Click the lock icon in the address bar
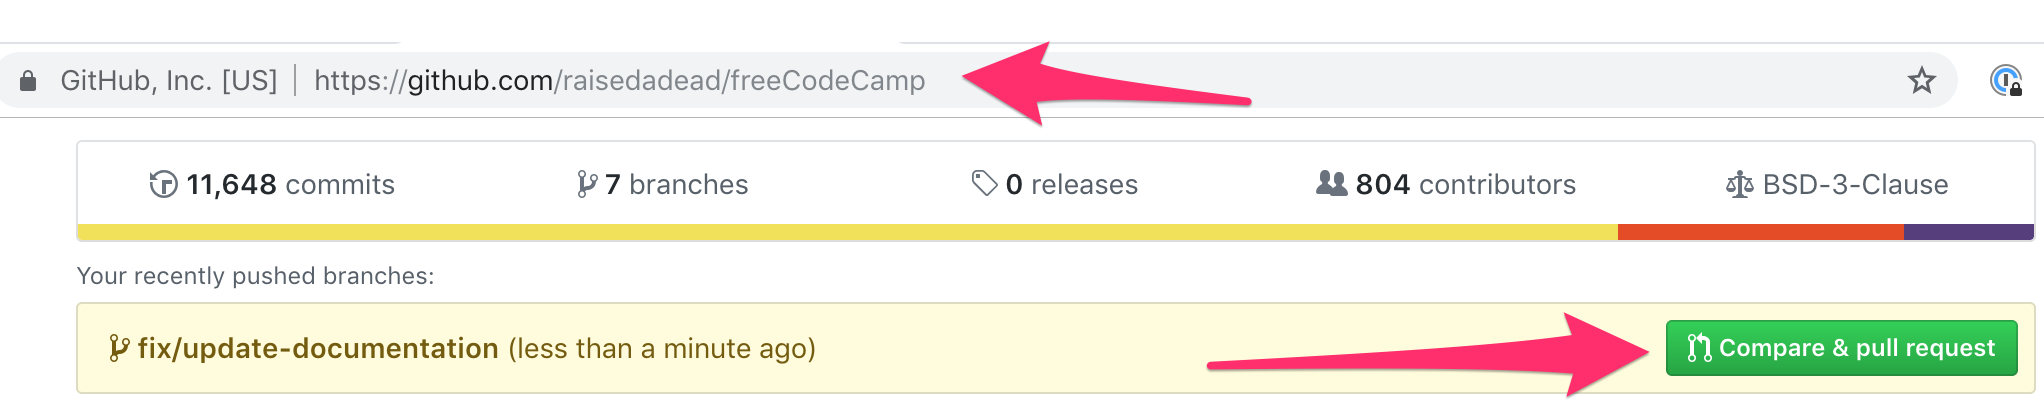 [x=28, y=81]
